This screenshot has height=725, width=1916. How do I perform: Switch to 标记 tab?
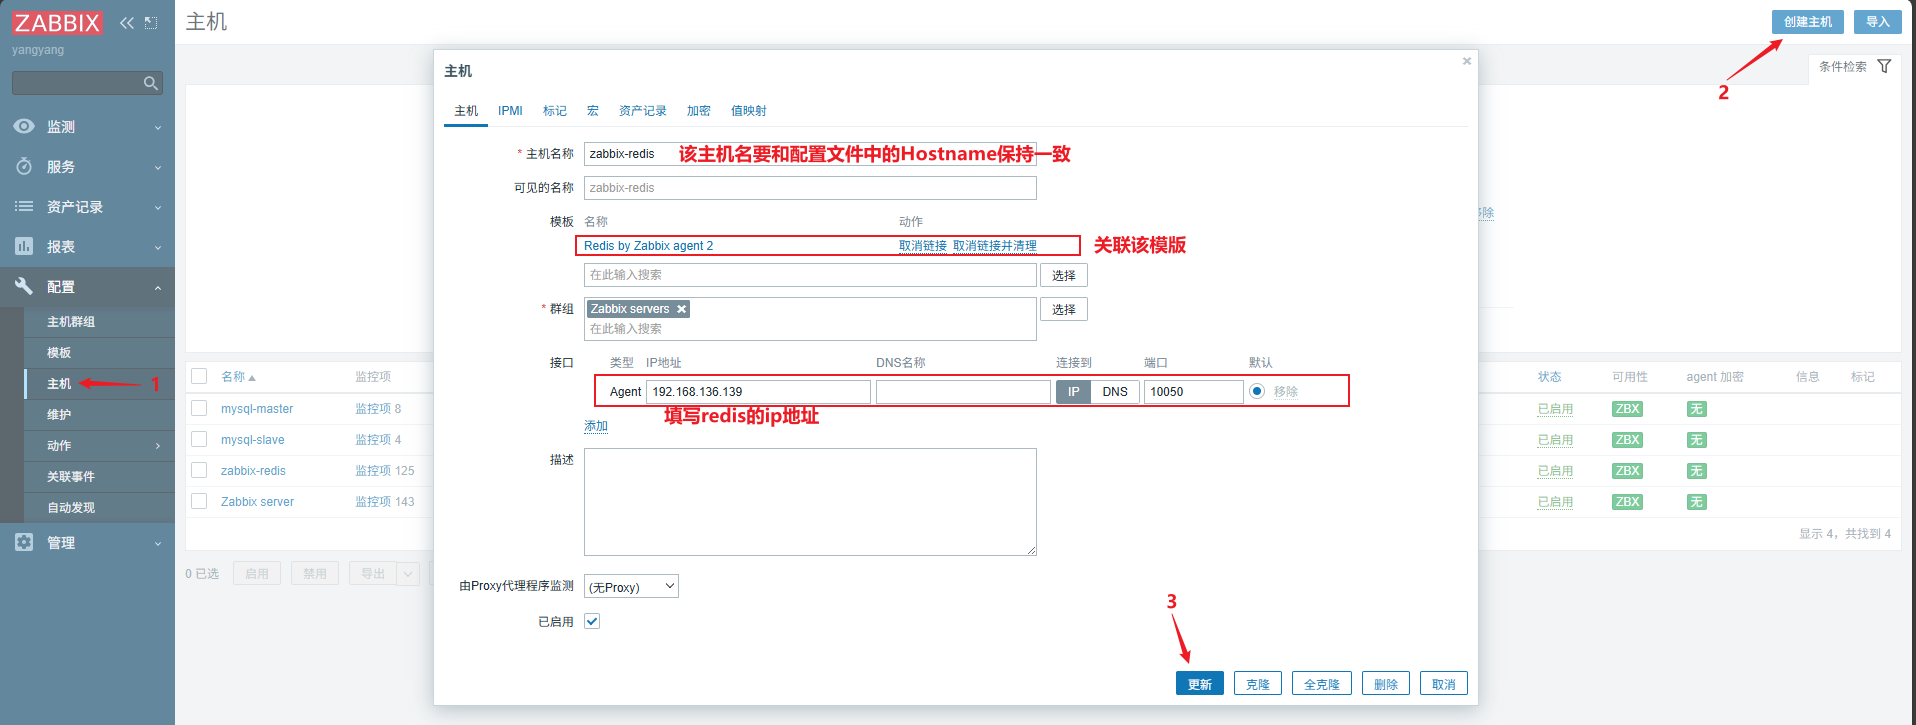tap(555, 111)
